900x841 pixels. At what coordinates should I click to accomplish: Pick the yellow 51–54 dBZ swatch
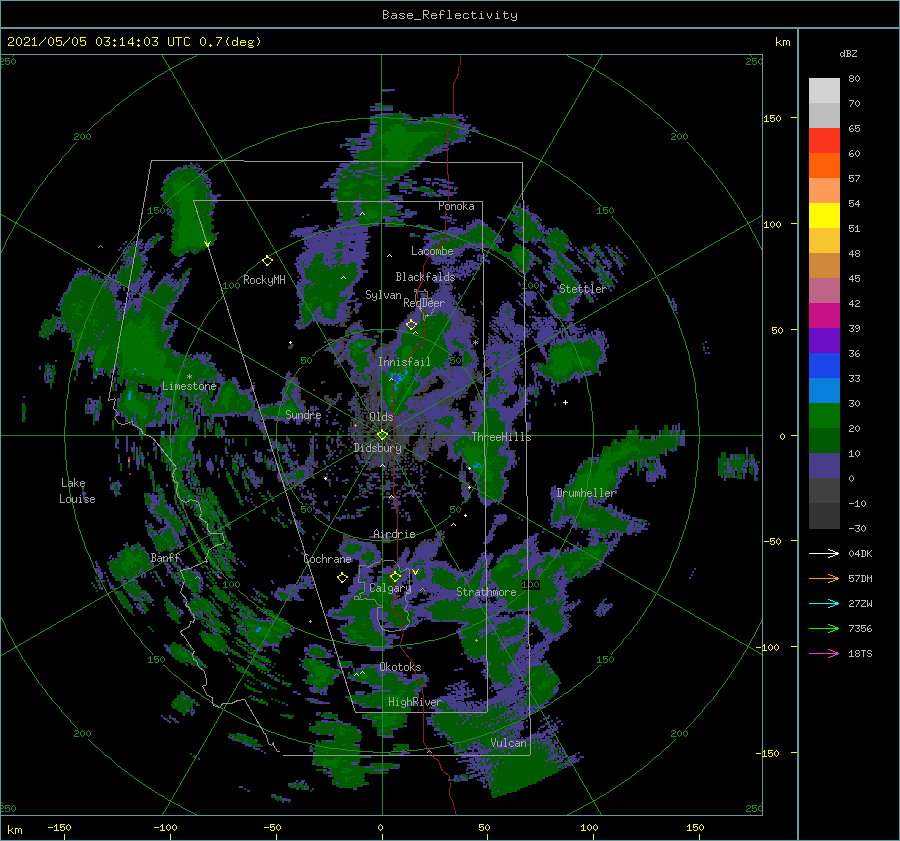tap(824, 216)
